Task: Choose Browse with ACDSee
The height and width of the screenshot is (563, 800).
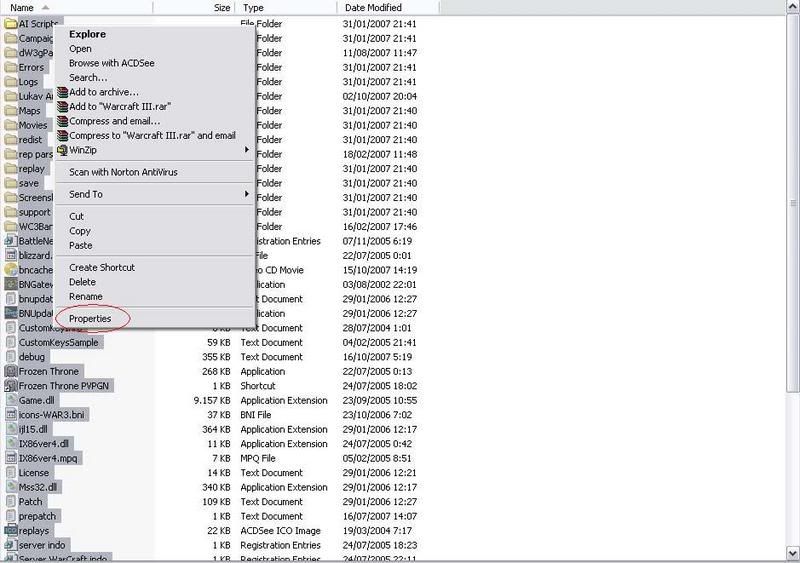Action: click(112, 63)
